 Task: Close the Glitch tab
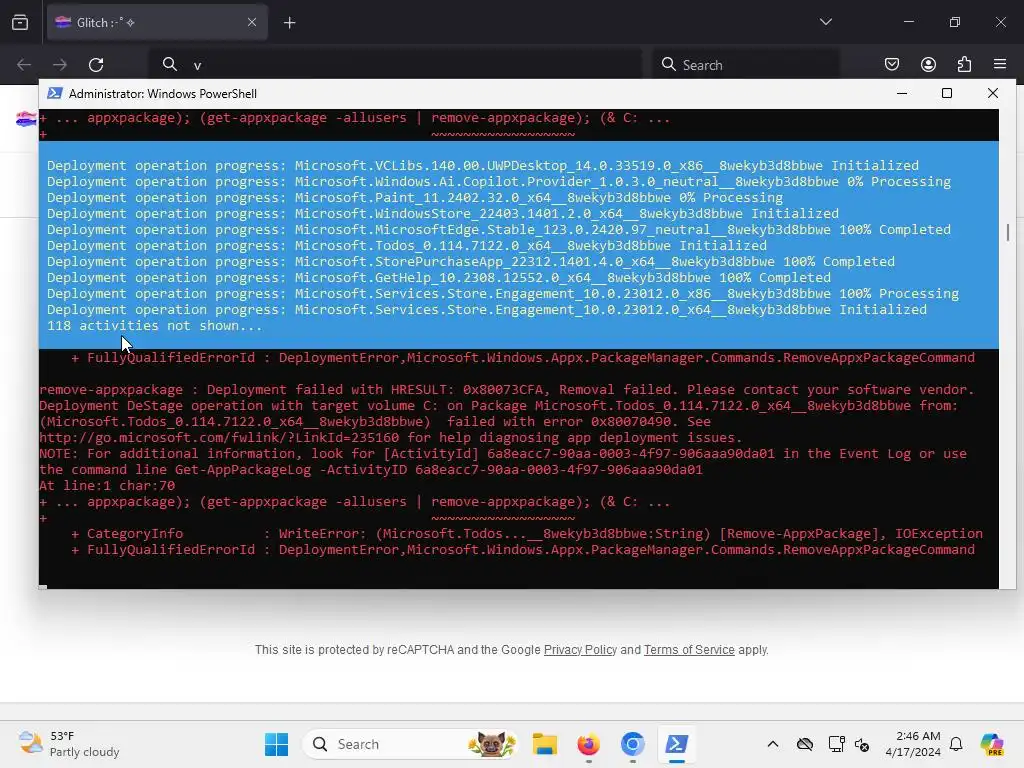[252, 23]
